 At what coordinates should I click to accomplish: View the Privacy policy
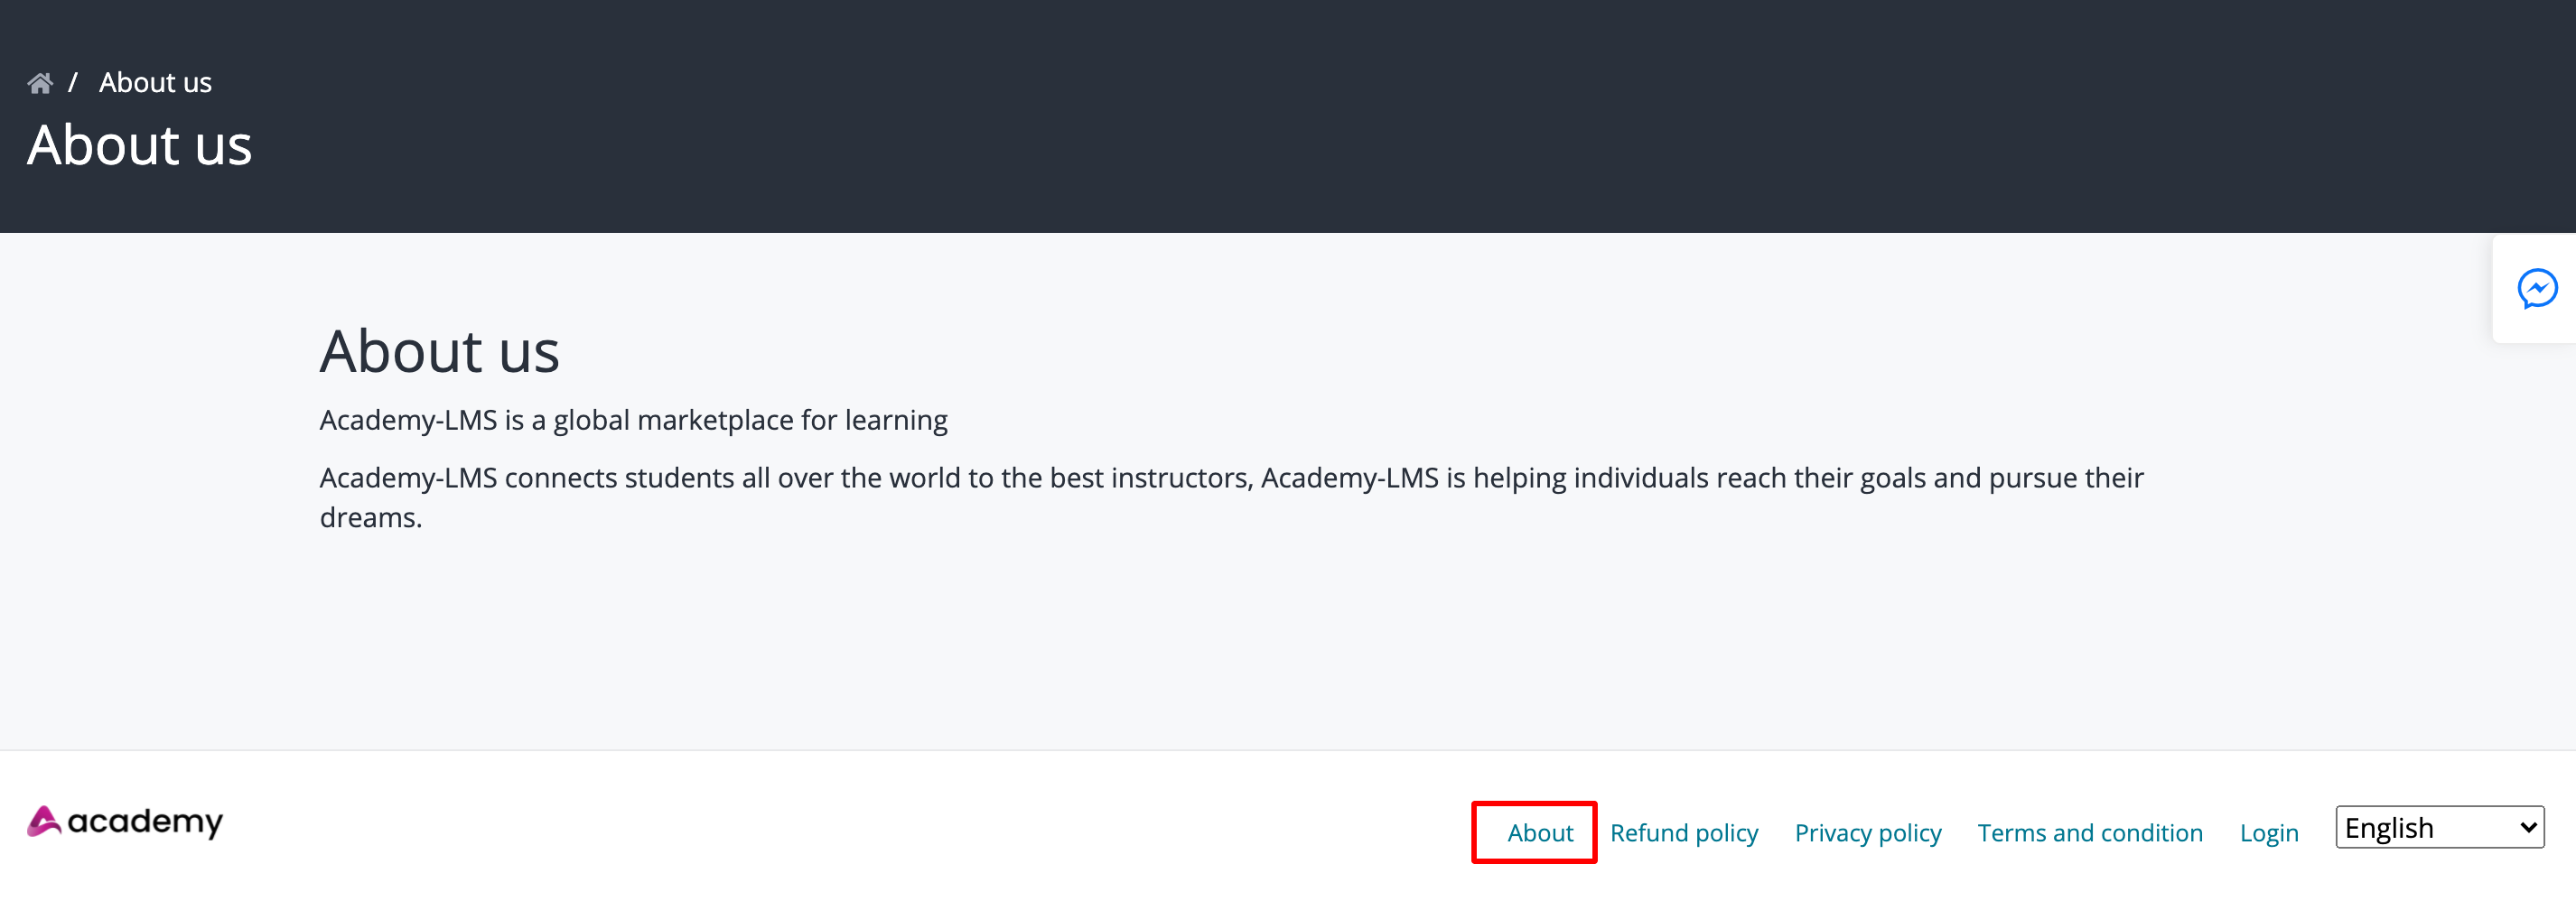click(x=1867, y=832)
